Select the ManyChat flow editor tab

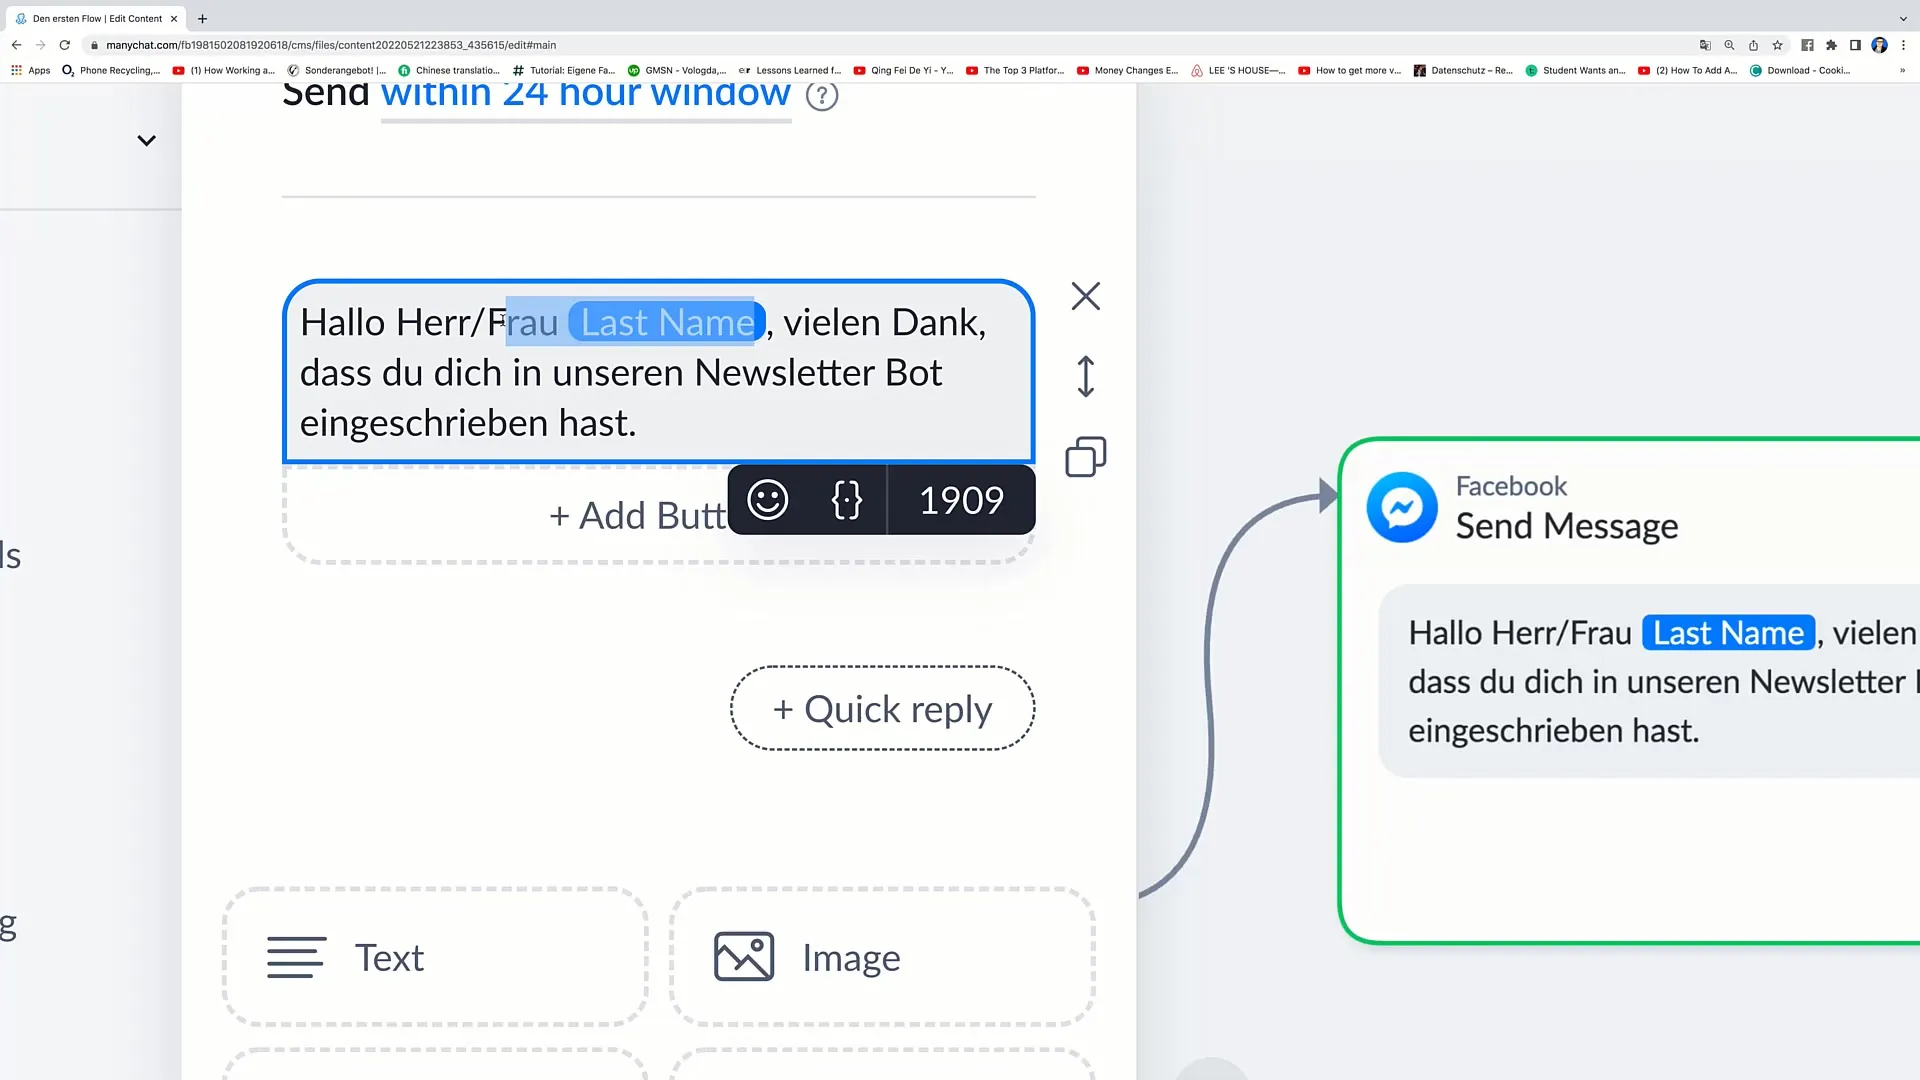pos(99,18)
